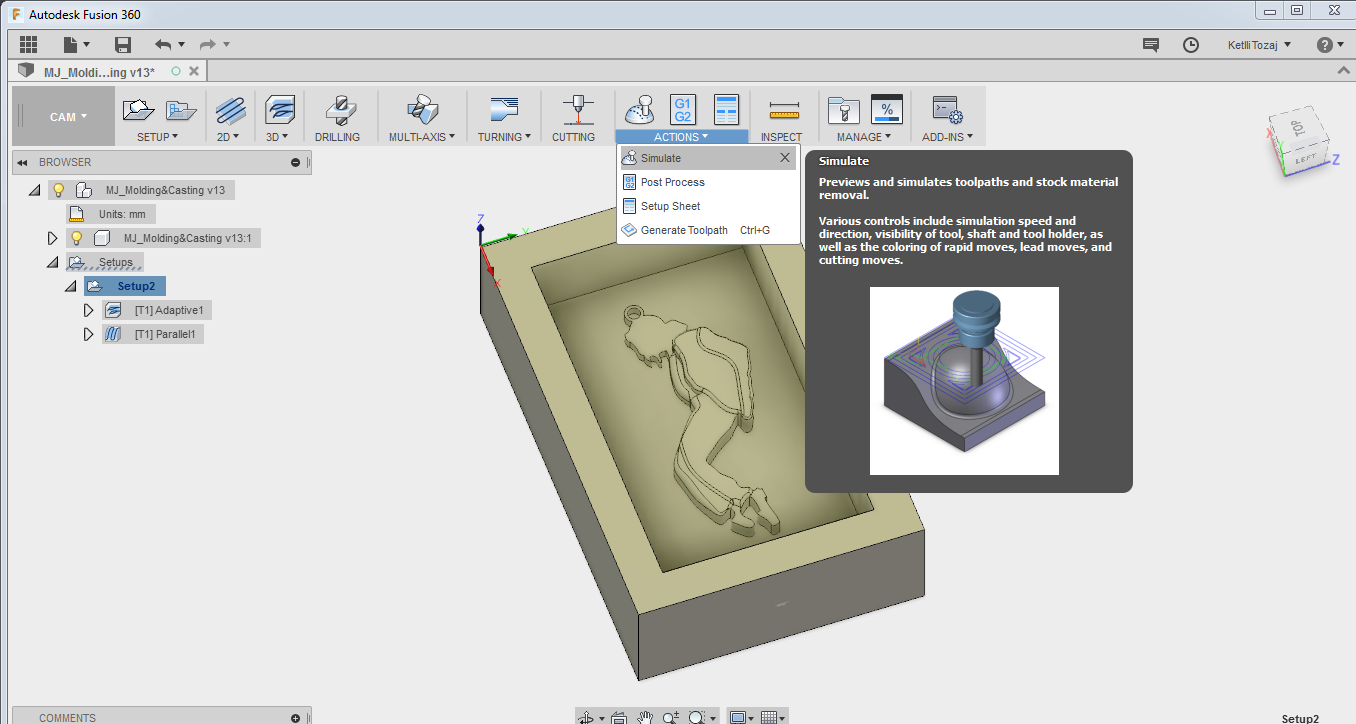The image size is (1356, 724).
Task: Click the Tool Library icon in Manage
Action: 843,110
